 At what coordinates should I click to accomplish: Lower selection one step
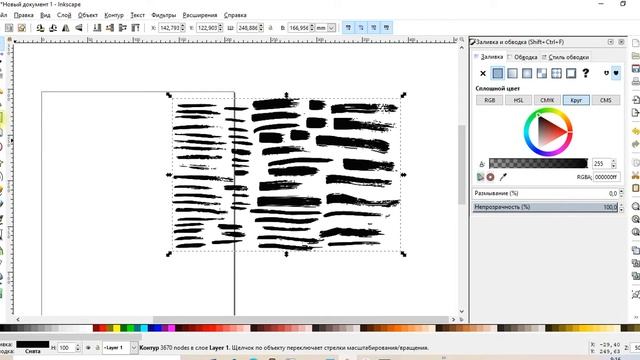pyautogui.click(x=110, y=28)
